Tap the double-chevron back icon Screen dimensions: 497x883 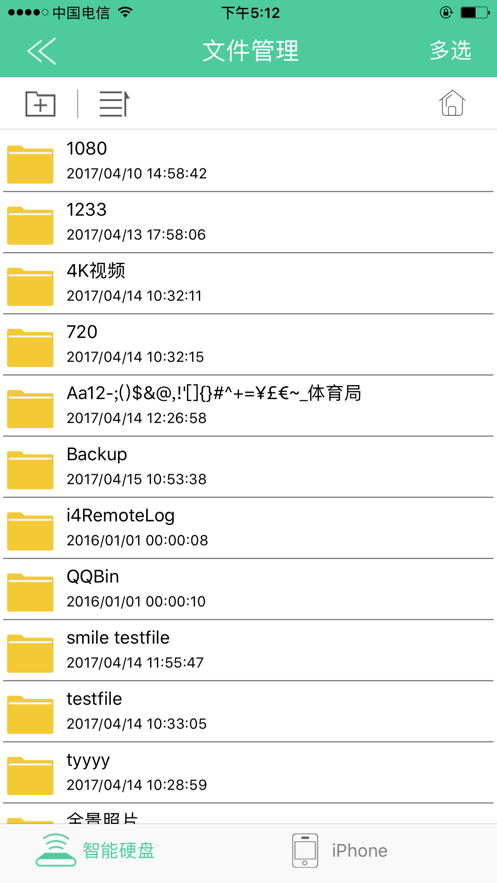point(41,51)
